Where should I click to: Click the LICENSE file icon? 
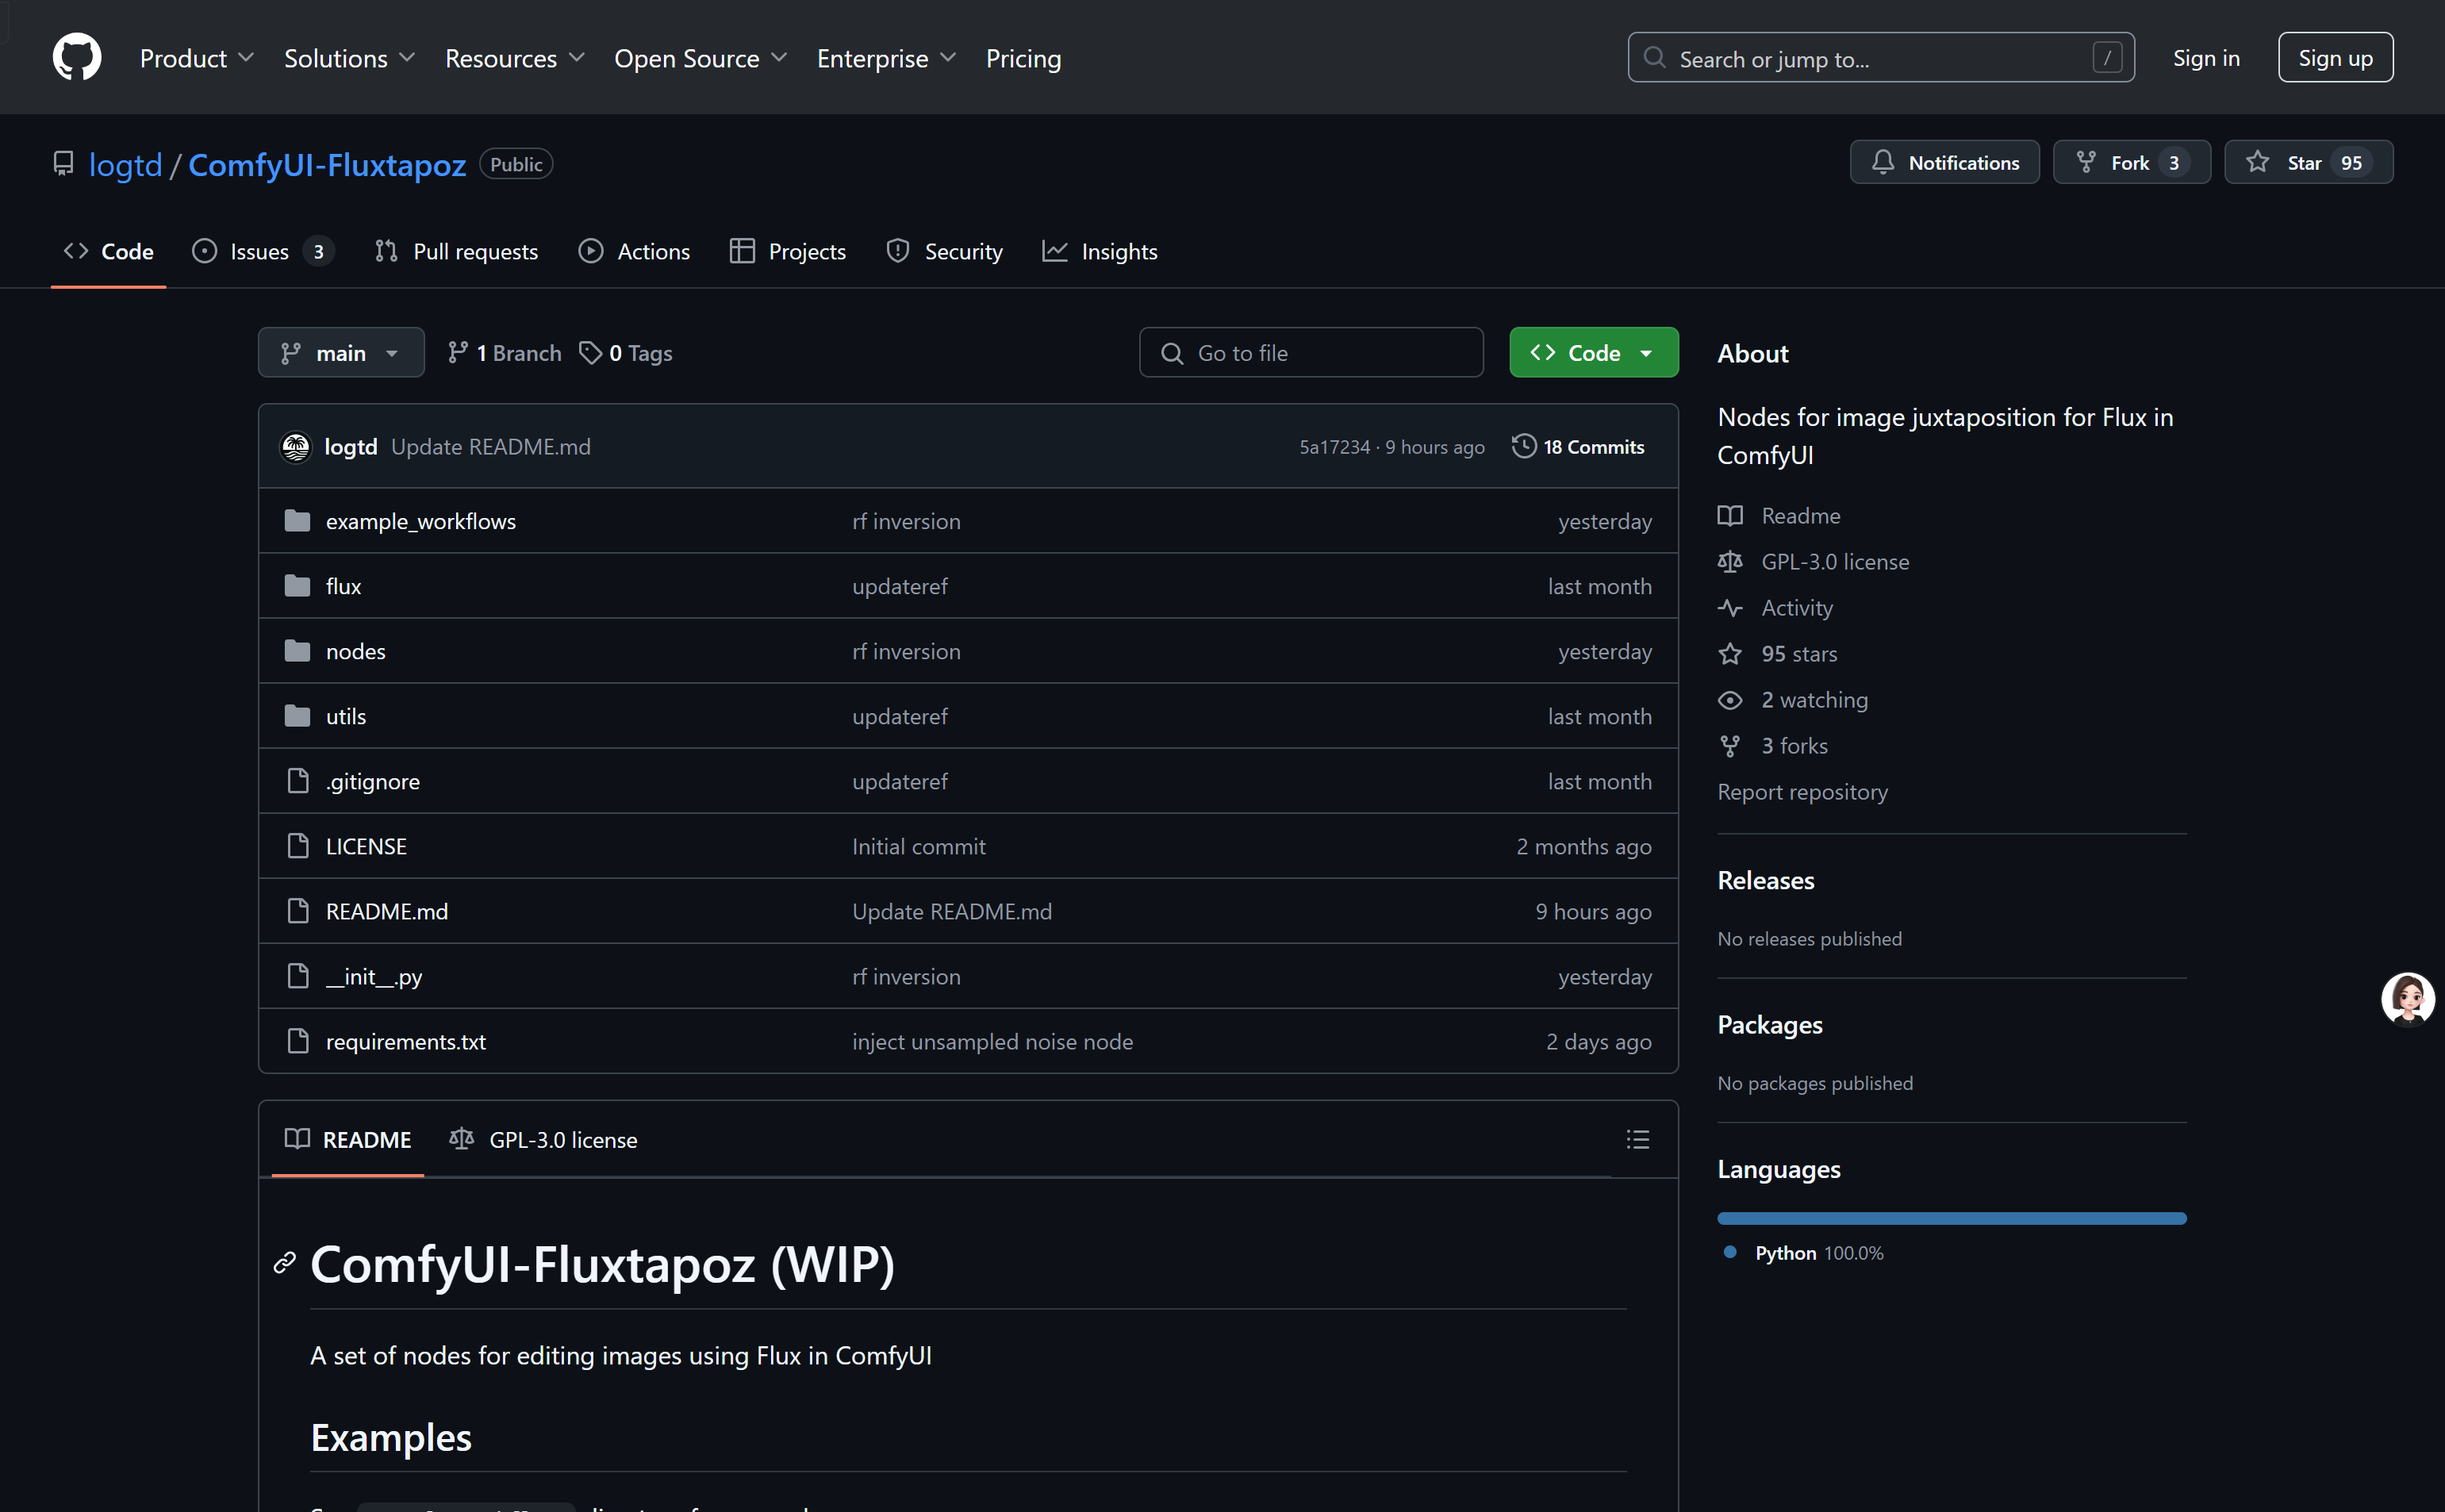point(297,846)
